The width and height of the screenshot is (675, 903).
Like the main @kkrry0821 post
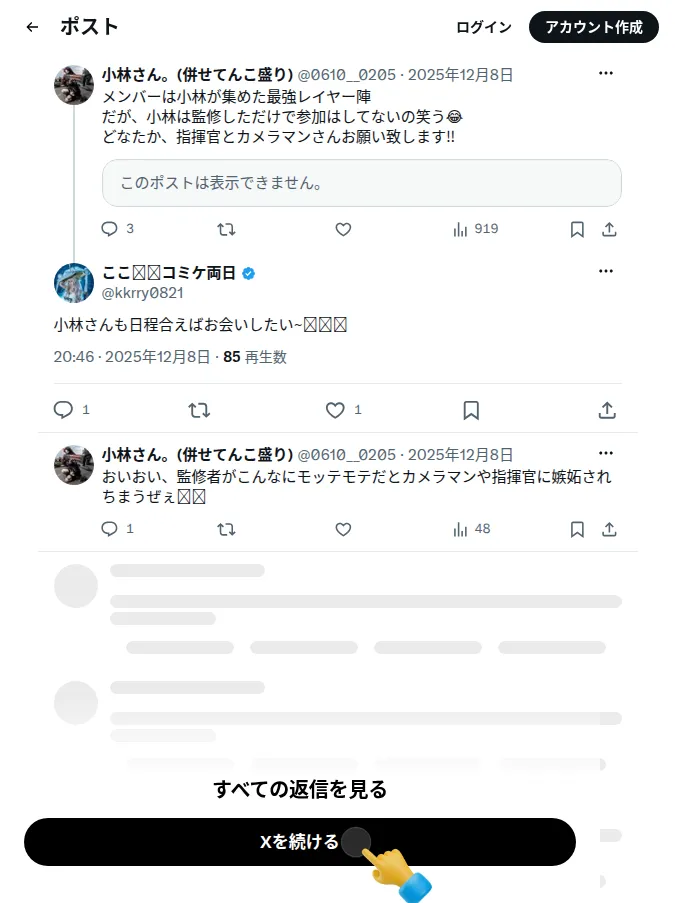pos(335,410)
